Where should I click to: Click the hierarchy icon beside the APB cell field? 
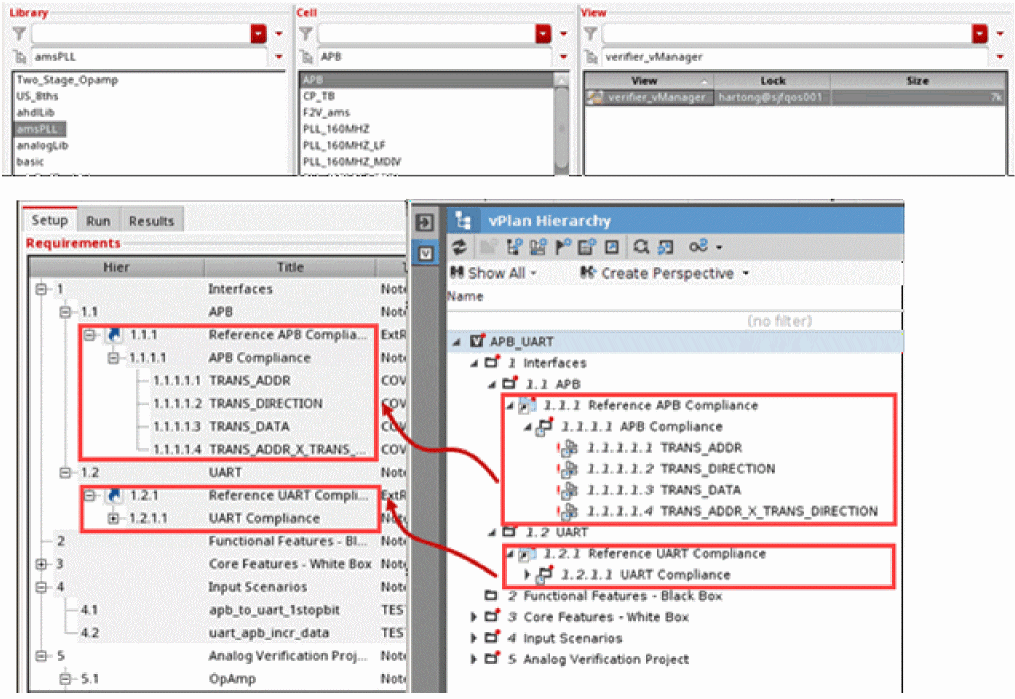(306, 58)
